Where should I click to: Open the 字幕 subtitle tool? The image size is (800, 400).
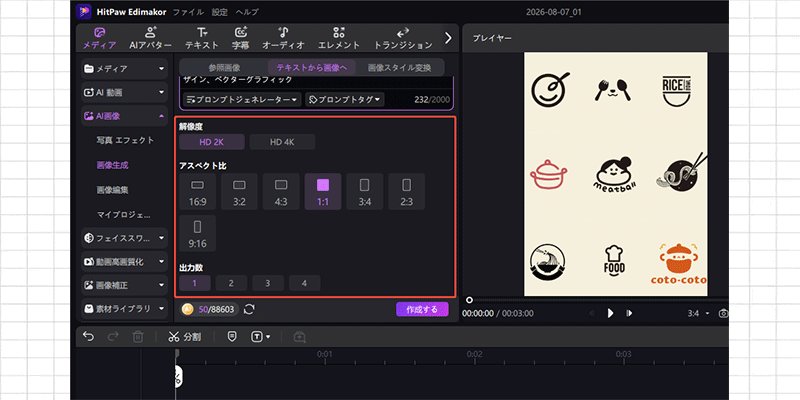tap(241, 39)
